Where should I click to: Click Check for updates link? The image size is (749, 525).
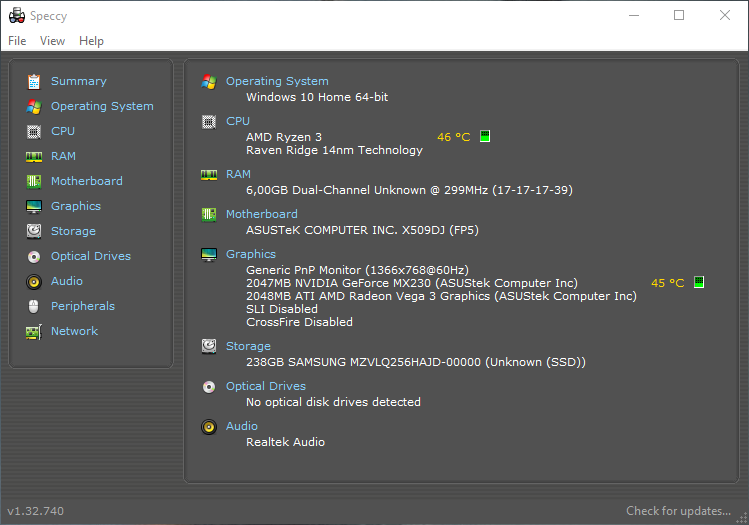pos(678,511)
